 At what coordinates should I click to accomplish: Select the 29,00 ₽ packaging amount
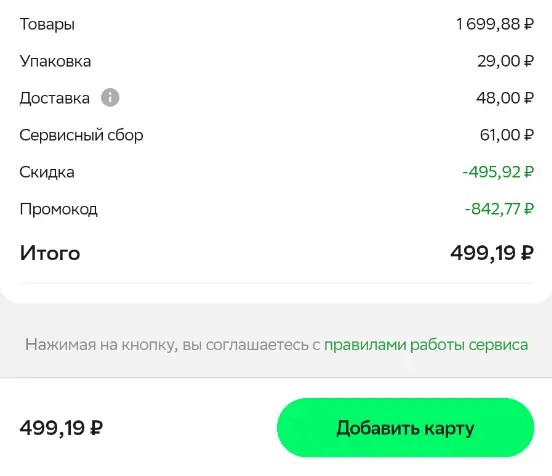point(506,61)
